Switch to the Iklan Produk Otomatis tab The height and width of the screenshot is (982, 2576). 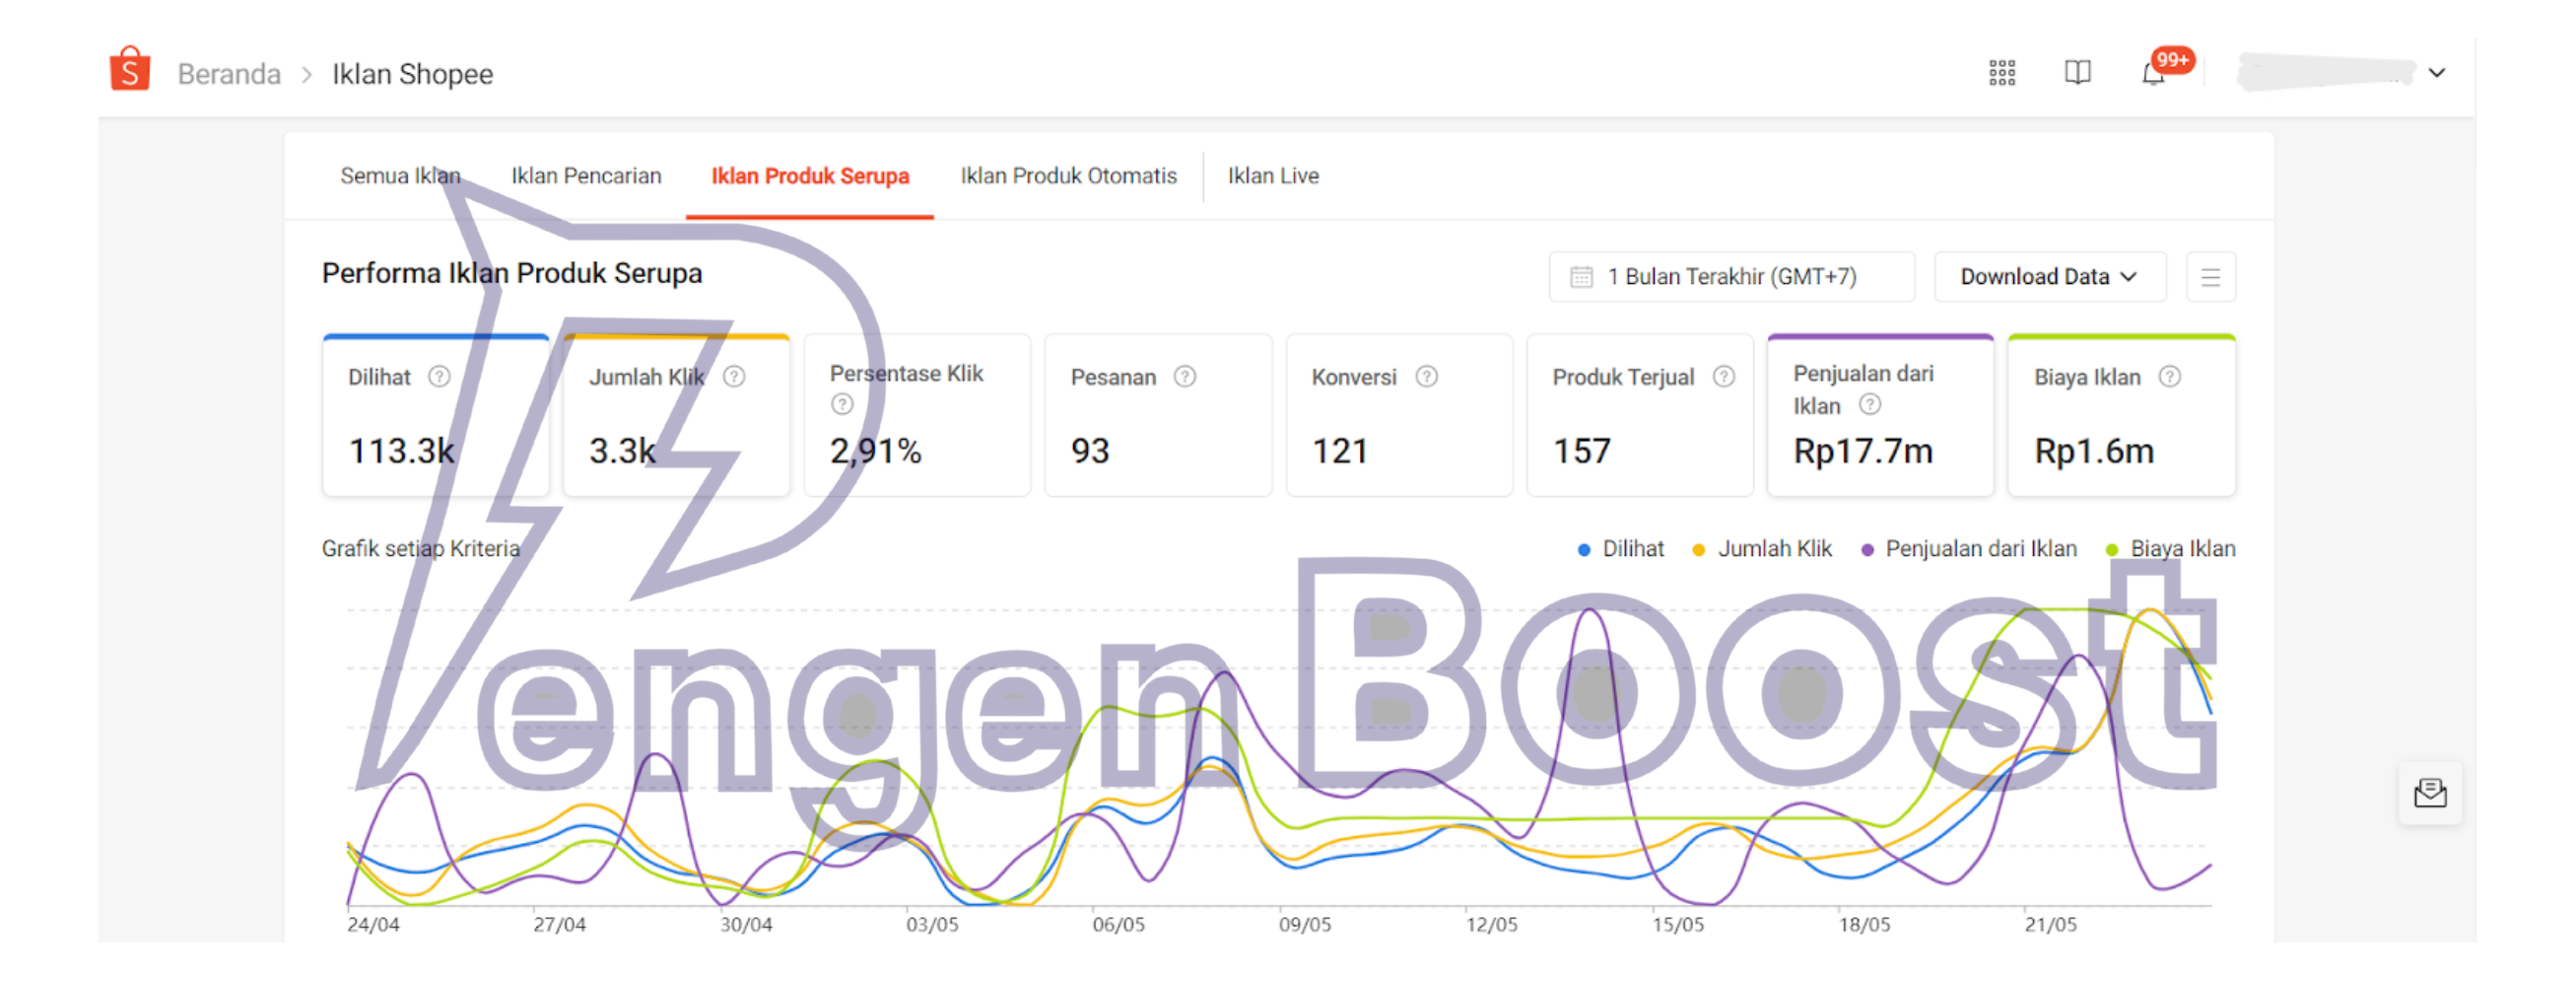tap(1068, 176)
